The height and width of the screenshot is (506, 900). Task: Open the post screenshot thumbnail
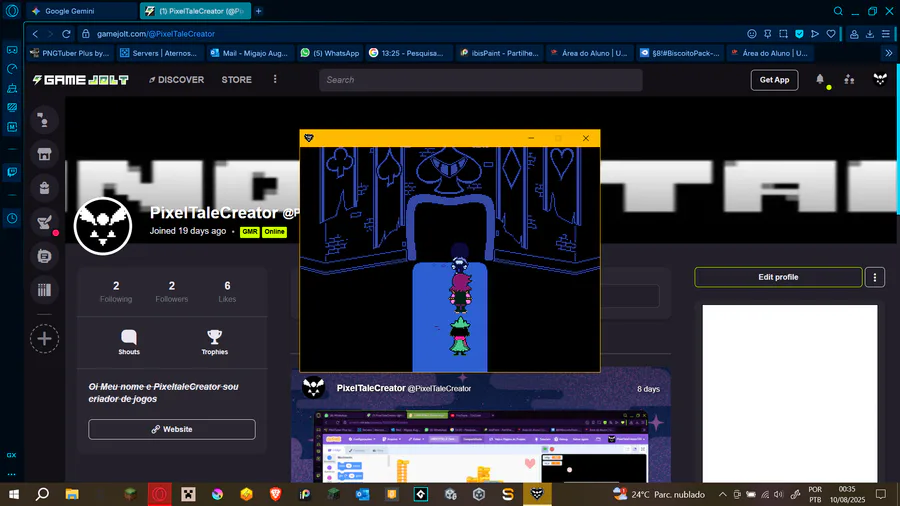coord(481,446)
